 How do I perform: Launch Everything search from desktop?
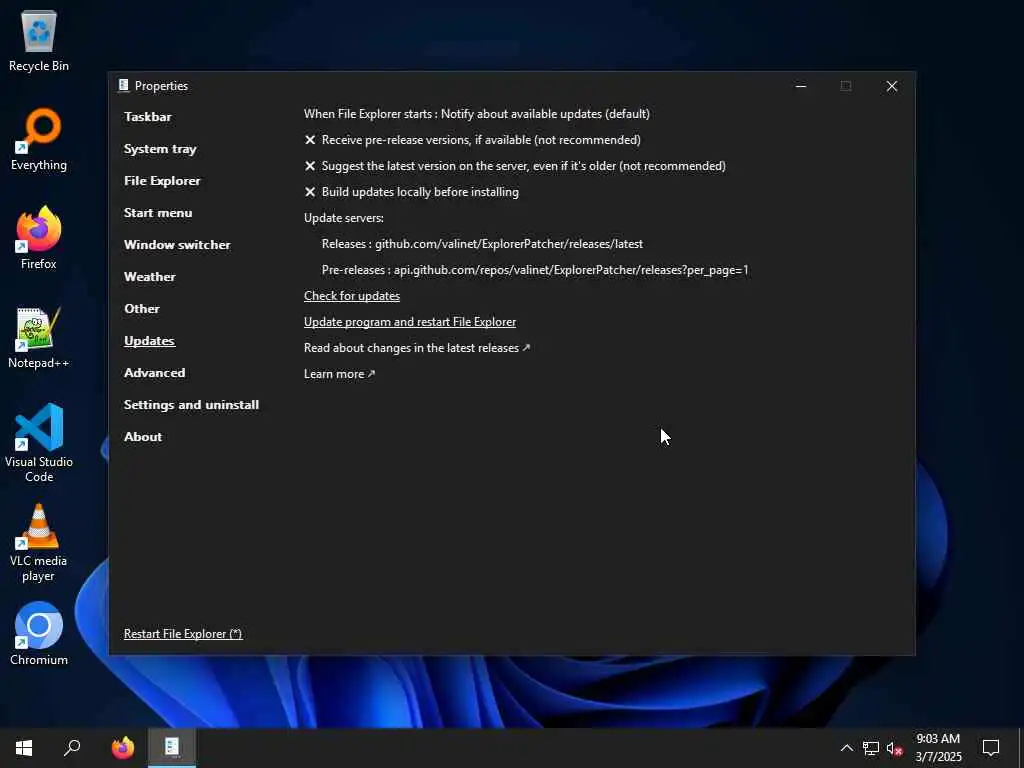(x=39, y=140)
